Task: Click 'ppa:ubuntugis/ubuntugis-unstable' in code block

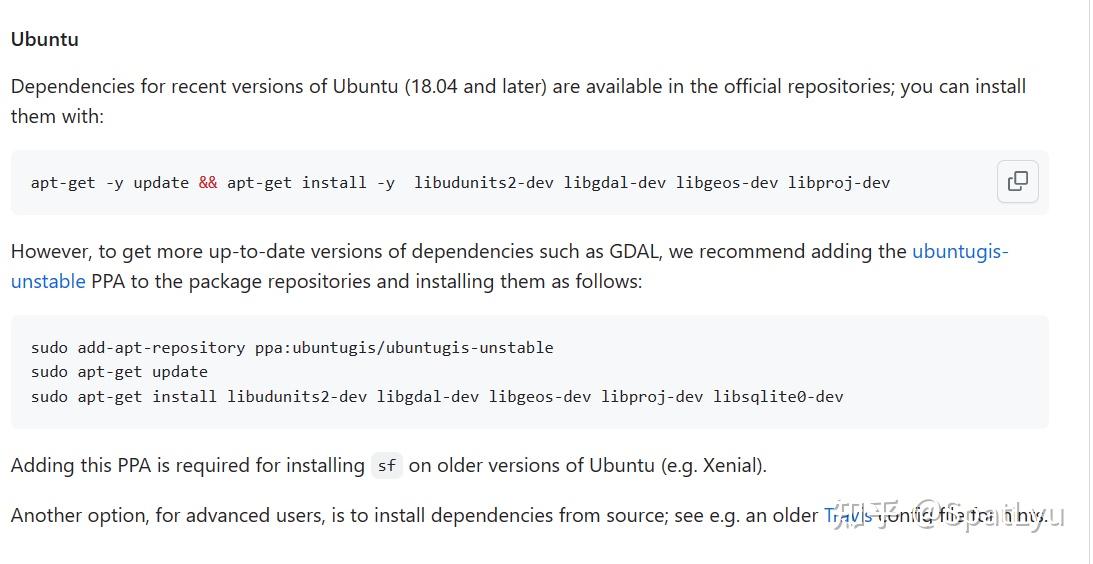Action: coord(404,348)
